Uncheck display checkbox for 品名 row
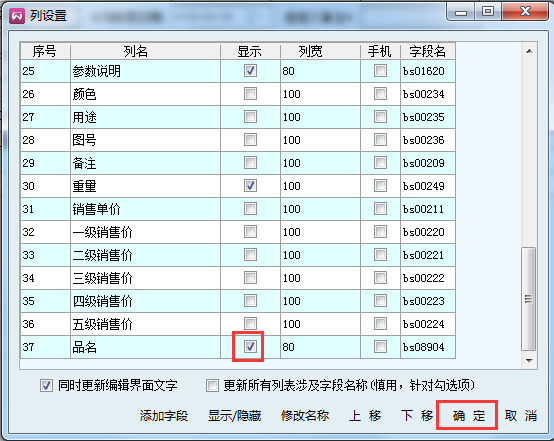This screenshot has width=554, height=441. tap(250, 346)
